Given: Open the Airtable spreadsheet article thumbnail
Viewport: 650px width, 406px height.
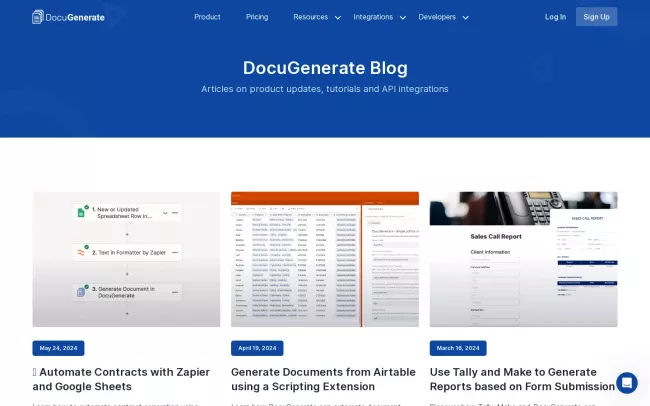Looking at the screenshot, I should tap(325, 259).
